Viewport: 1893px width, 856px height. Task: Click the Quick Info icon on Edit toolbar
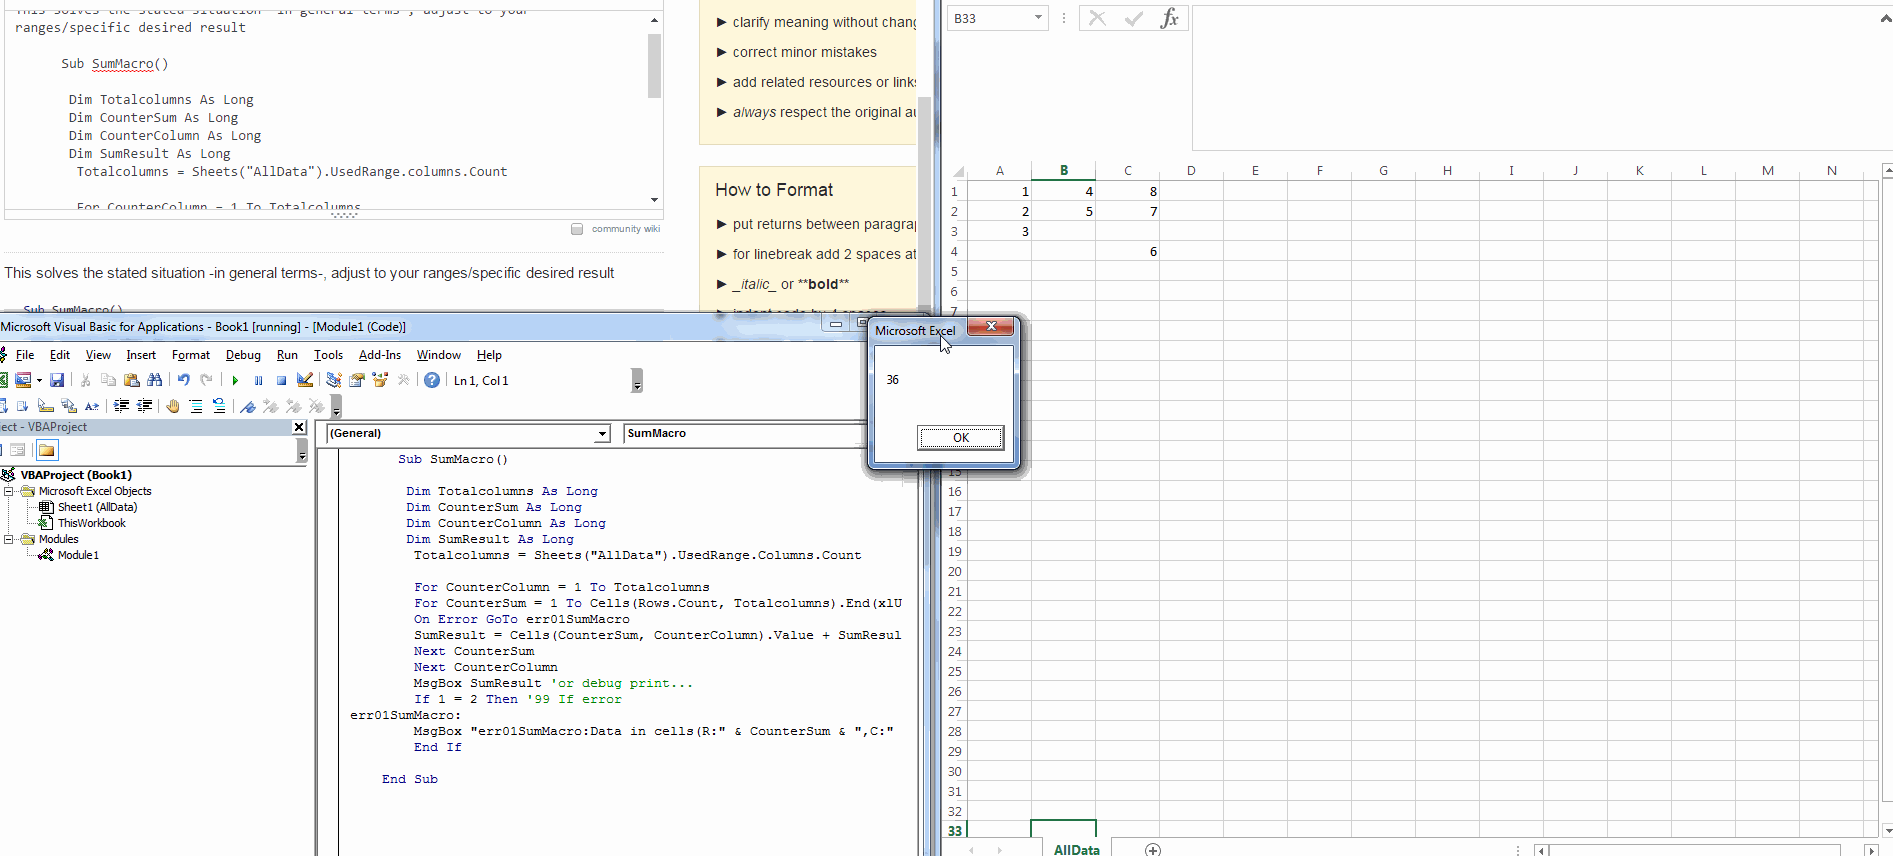point(46,406)
